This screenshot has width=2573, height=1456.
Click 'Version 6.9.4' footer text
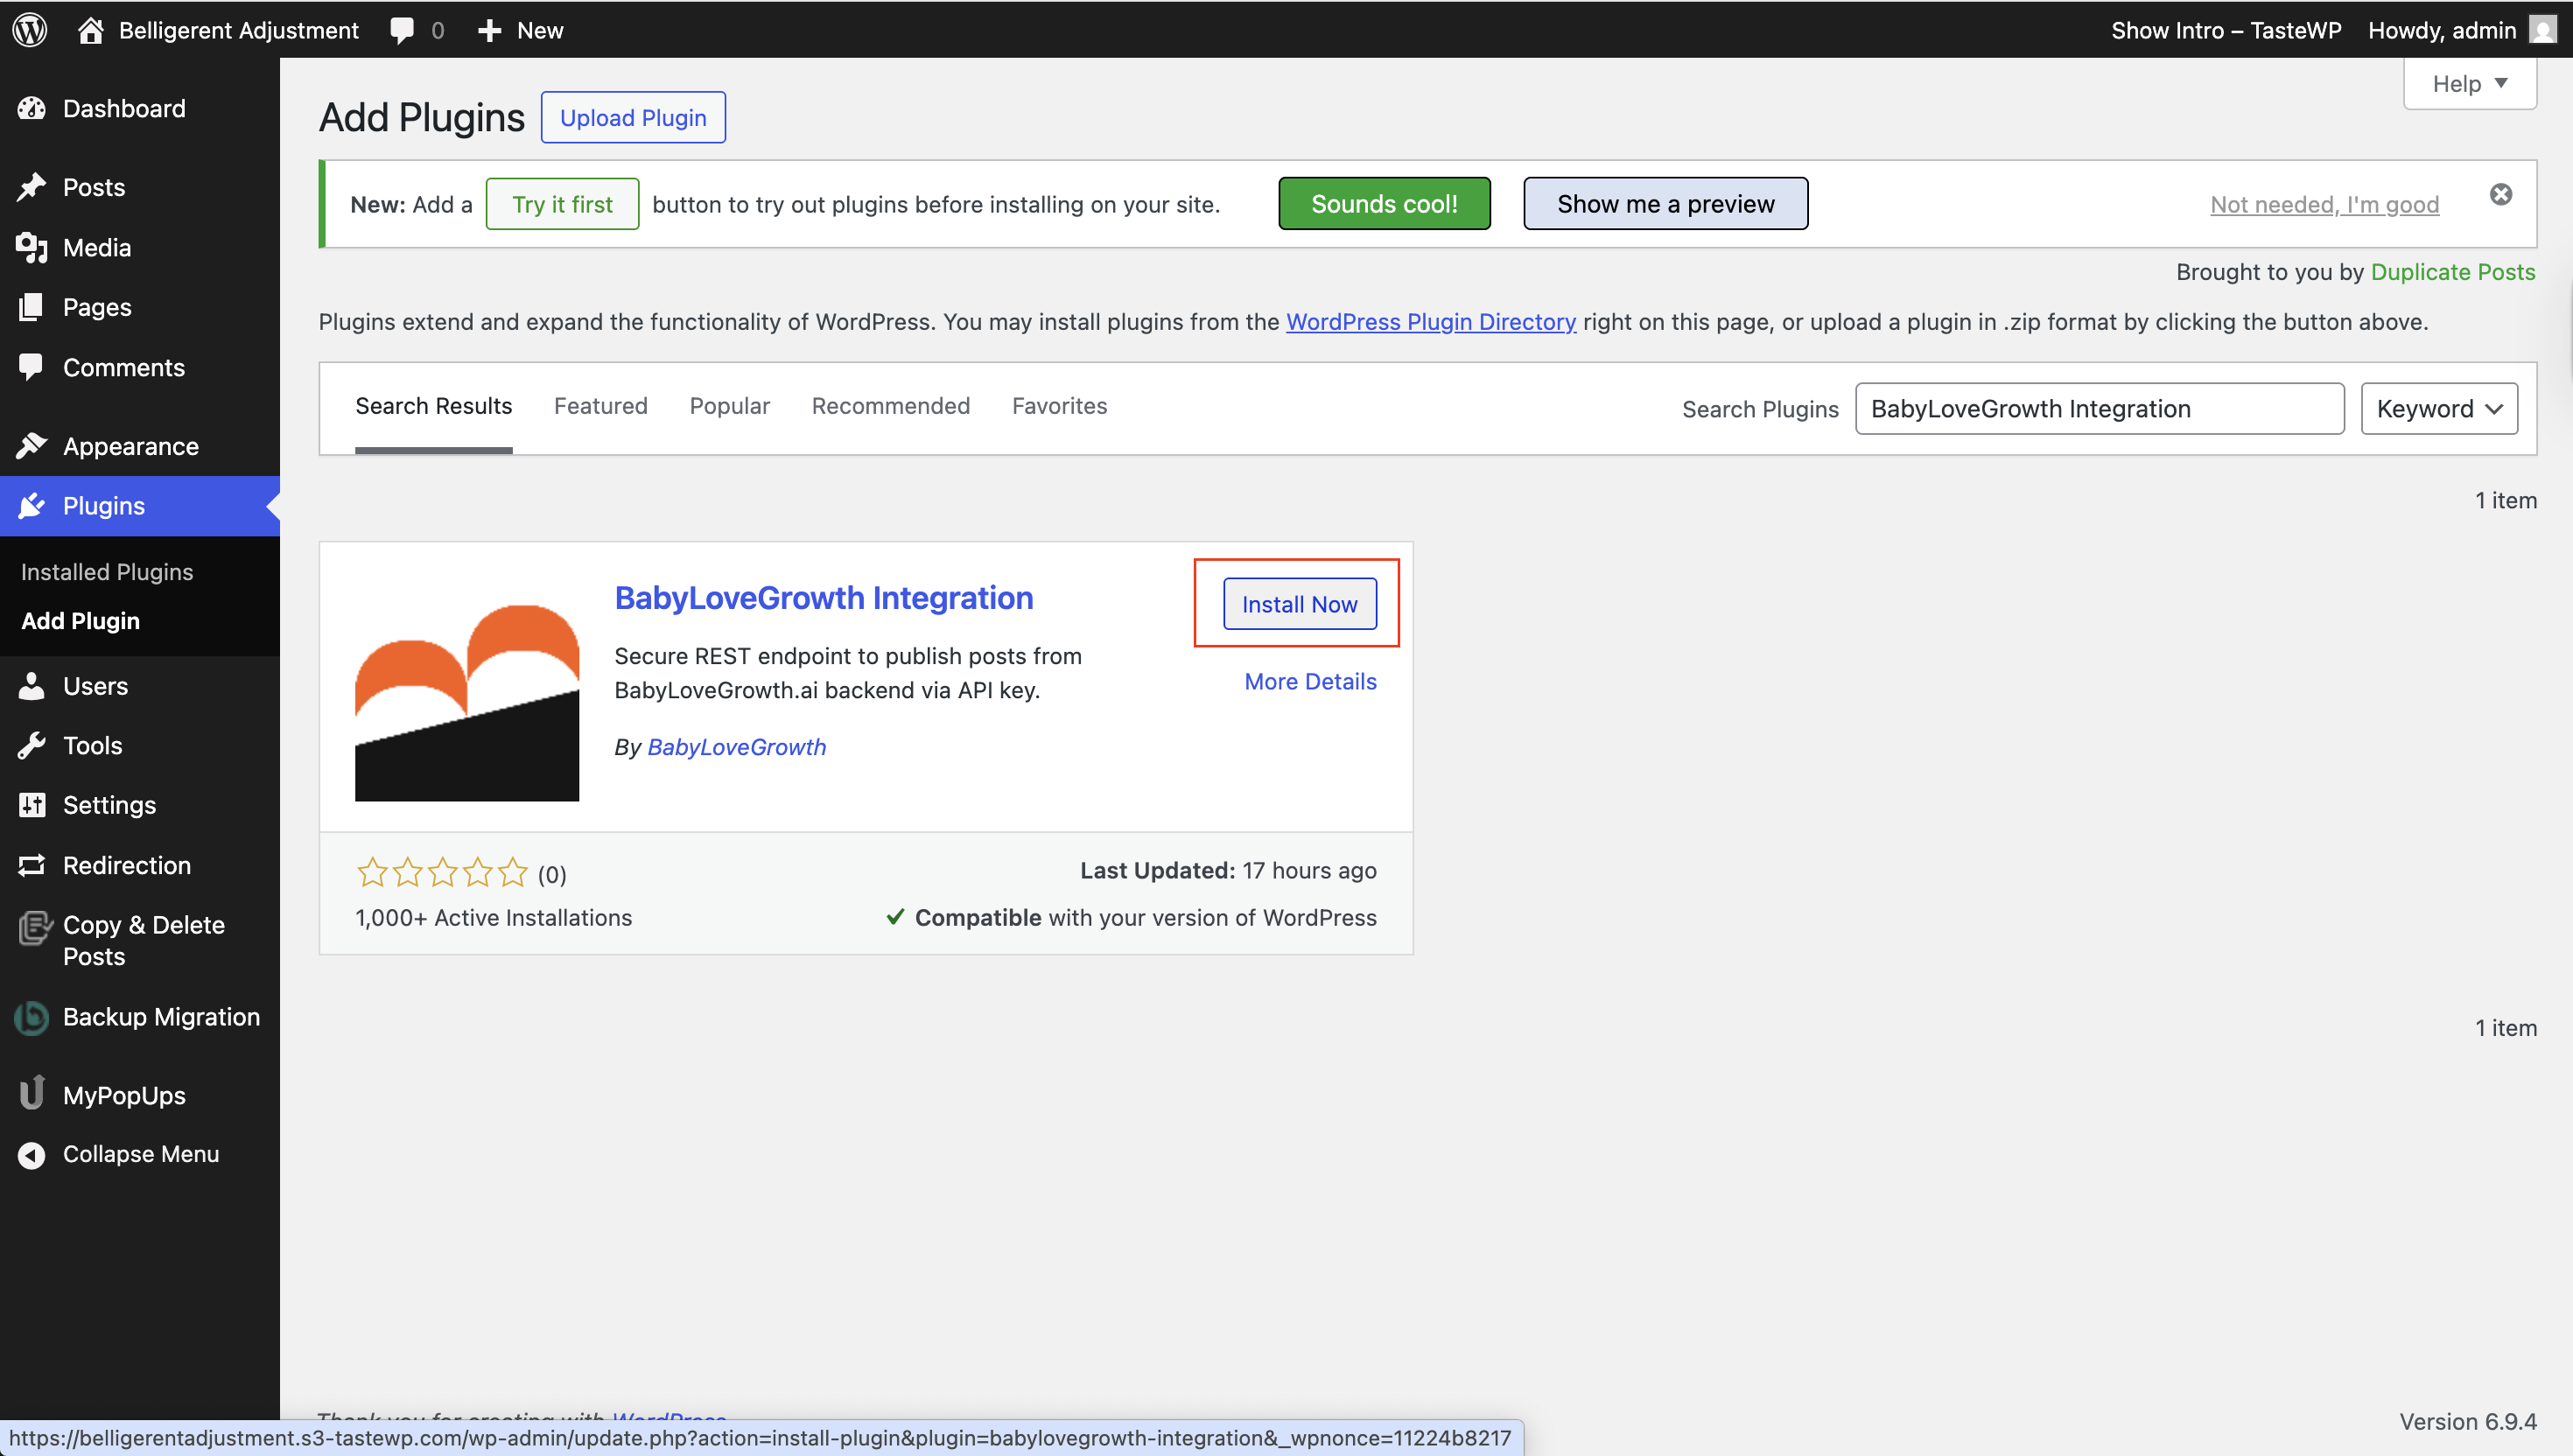tap(2467, 1421)
